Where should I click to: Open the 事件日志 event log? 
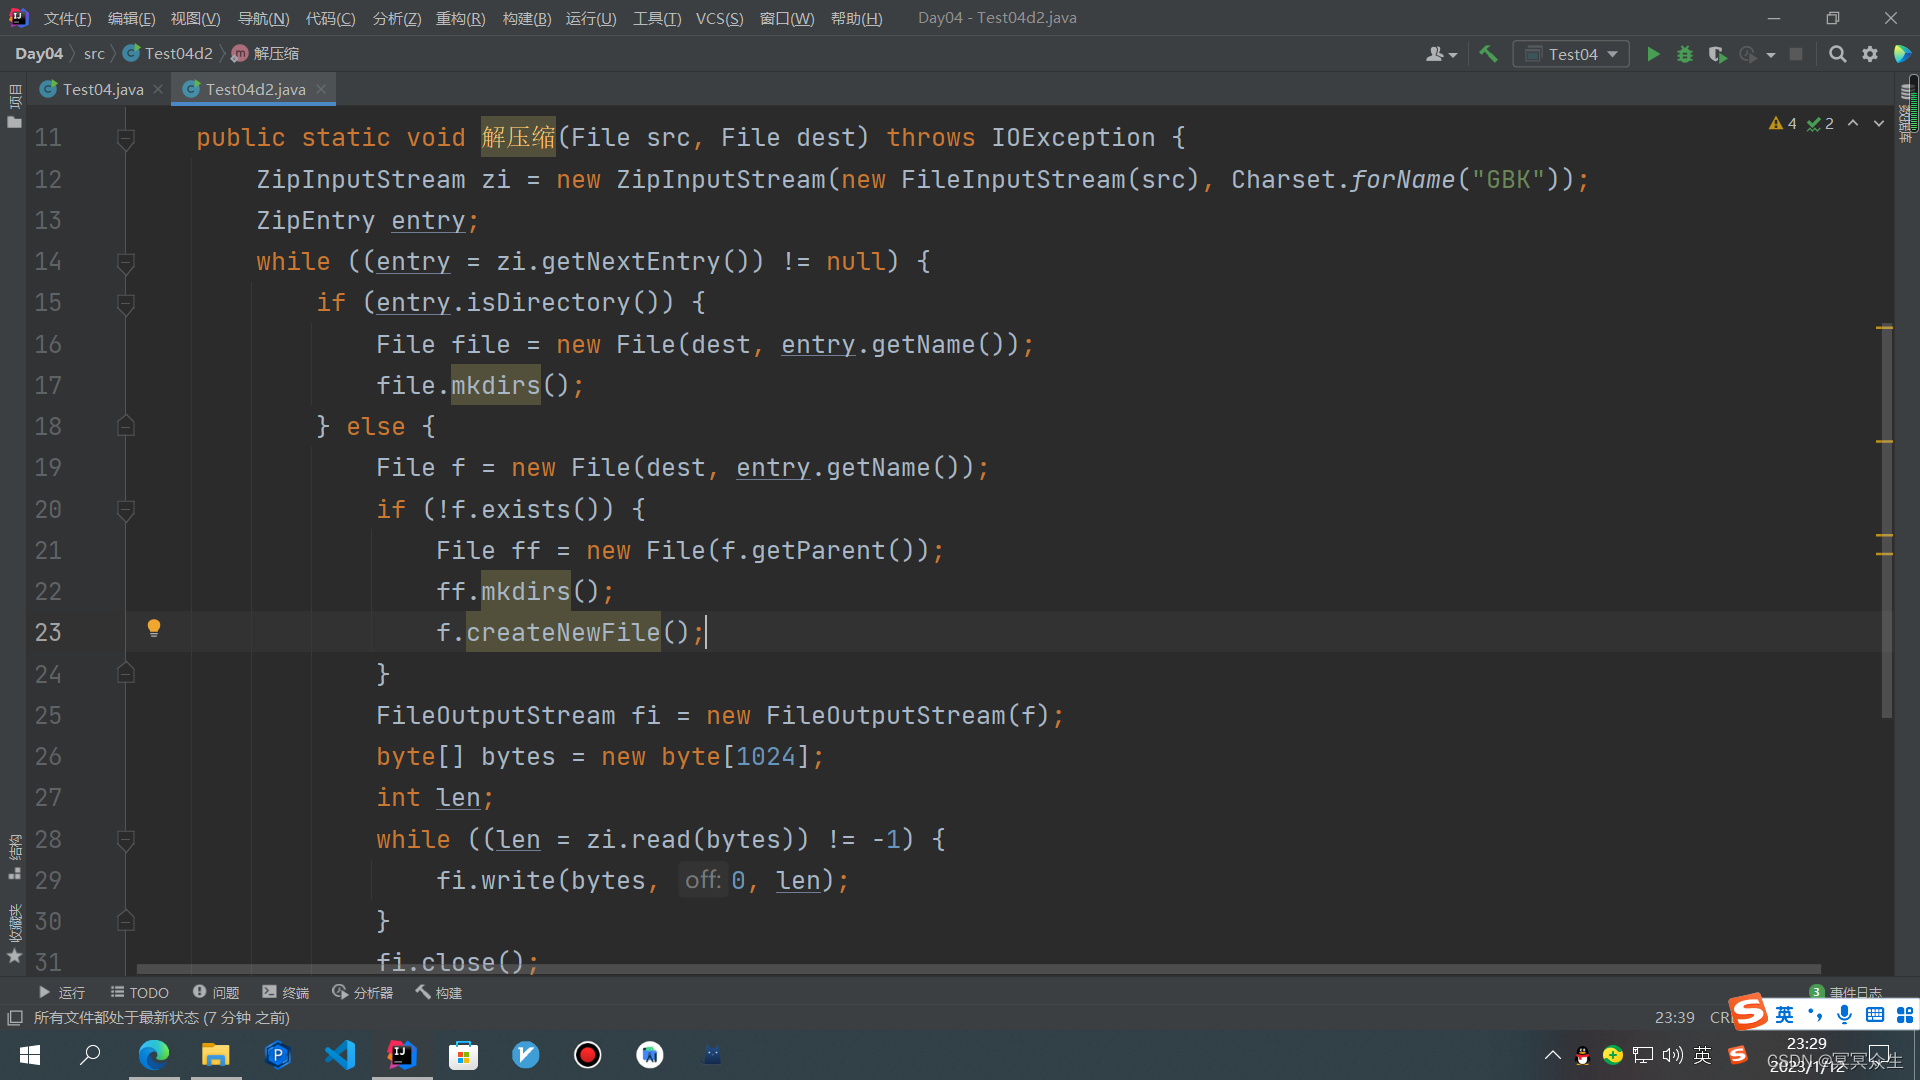tap(1855, 991)
